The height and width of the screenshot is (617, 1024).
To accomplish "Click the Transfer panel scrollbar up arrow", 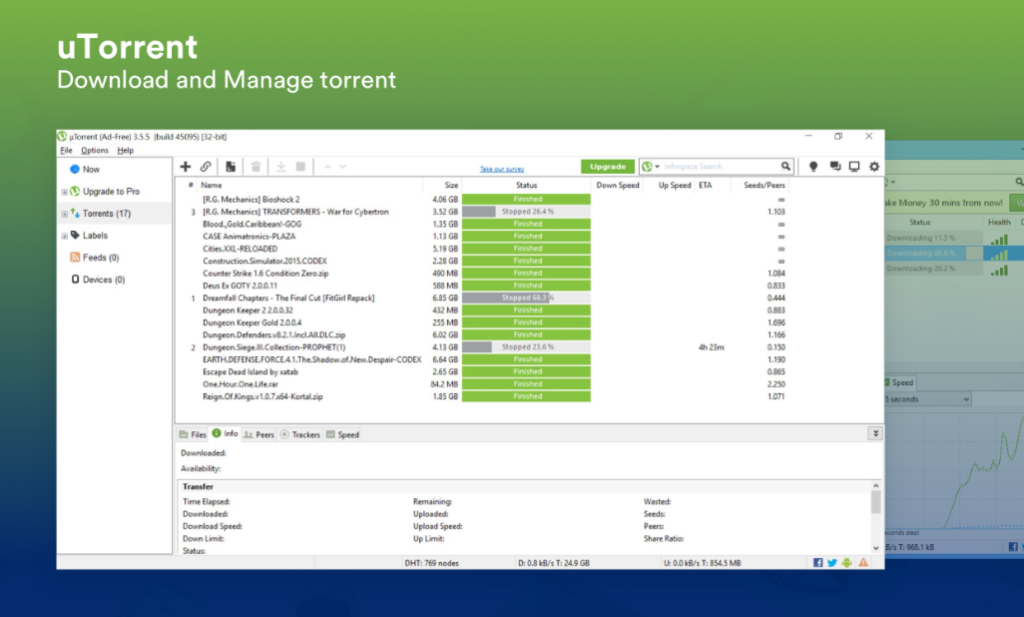I will pos(876,486).
